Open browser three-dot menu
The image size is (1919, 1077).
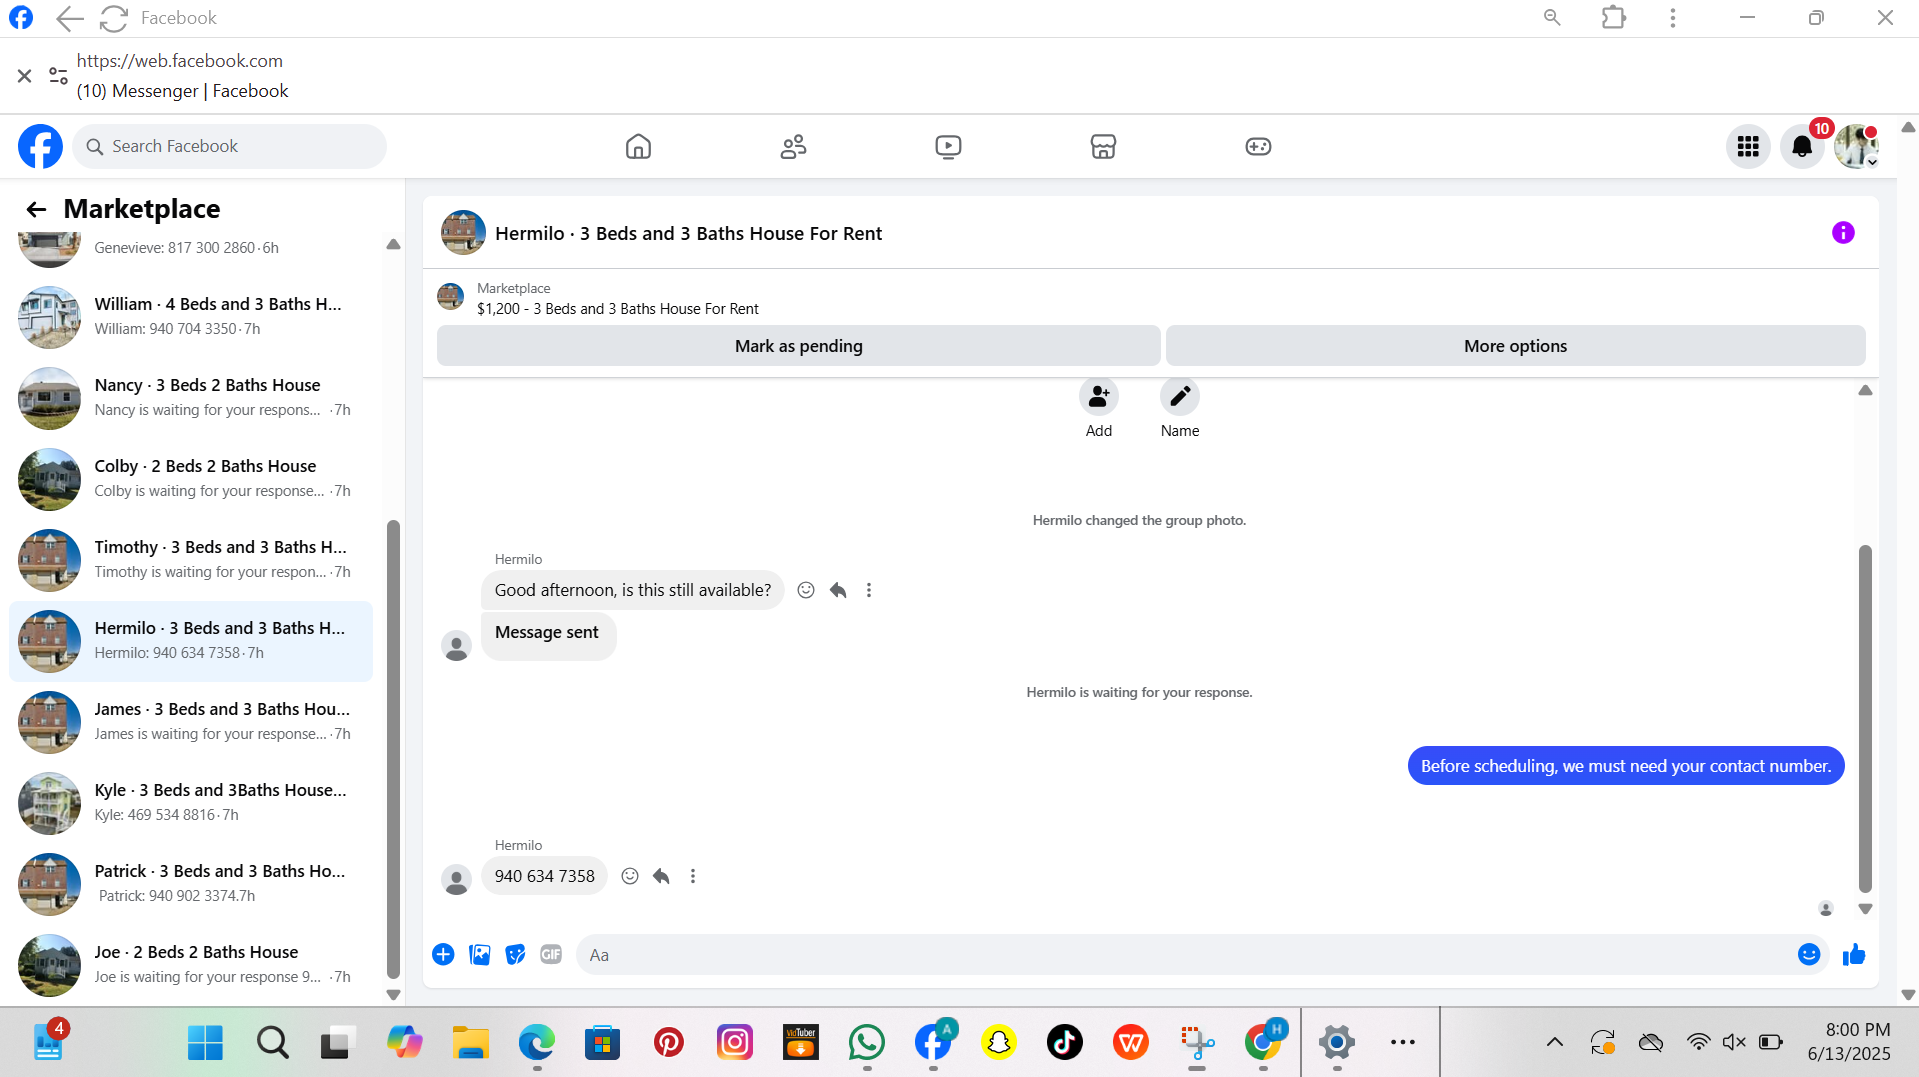tap(1673, 18)
